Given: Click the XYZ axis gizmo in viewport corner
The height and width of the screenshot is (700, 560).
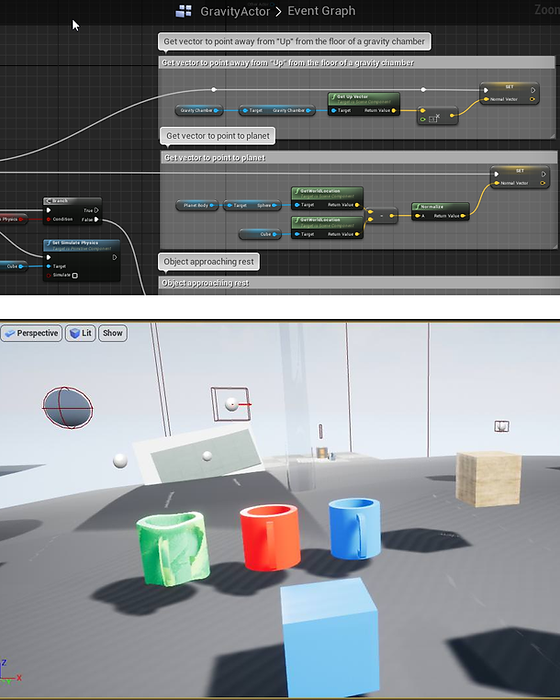Looking at the screenshot, I should pyautogui.click(x=10, y=674).
